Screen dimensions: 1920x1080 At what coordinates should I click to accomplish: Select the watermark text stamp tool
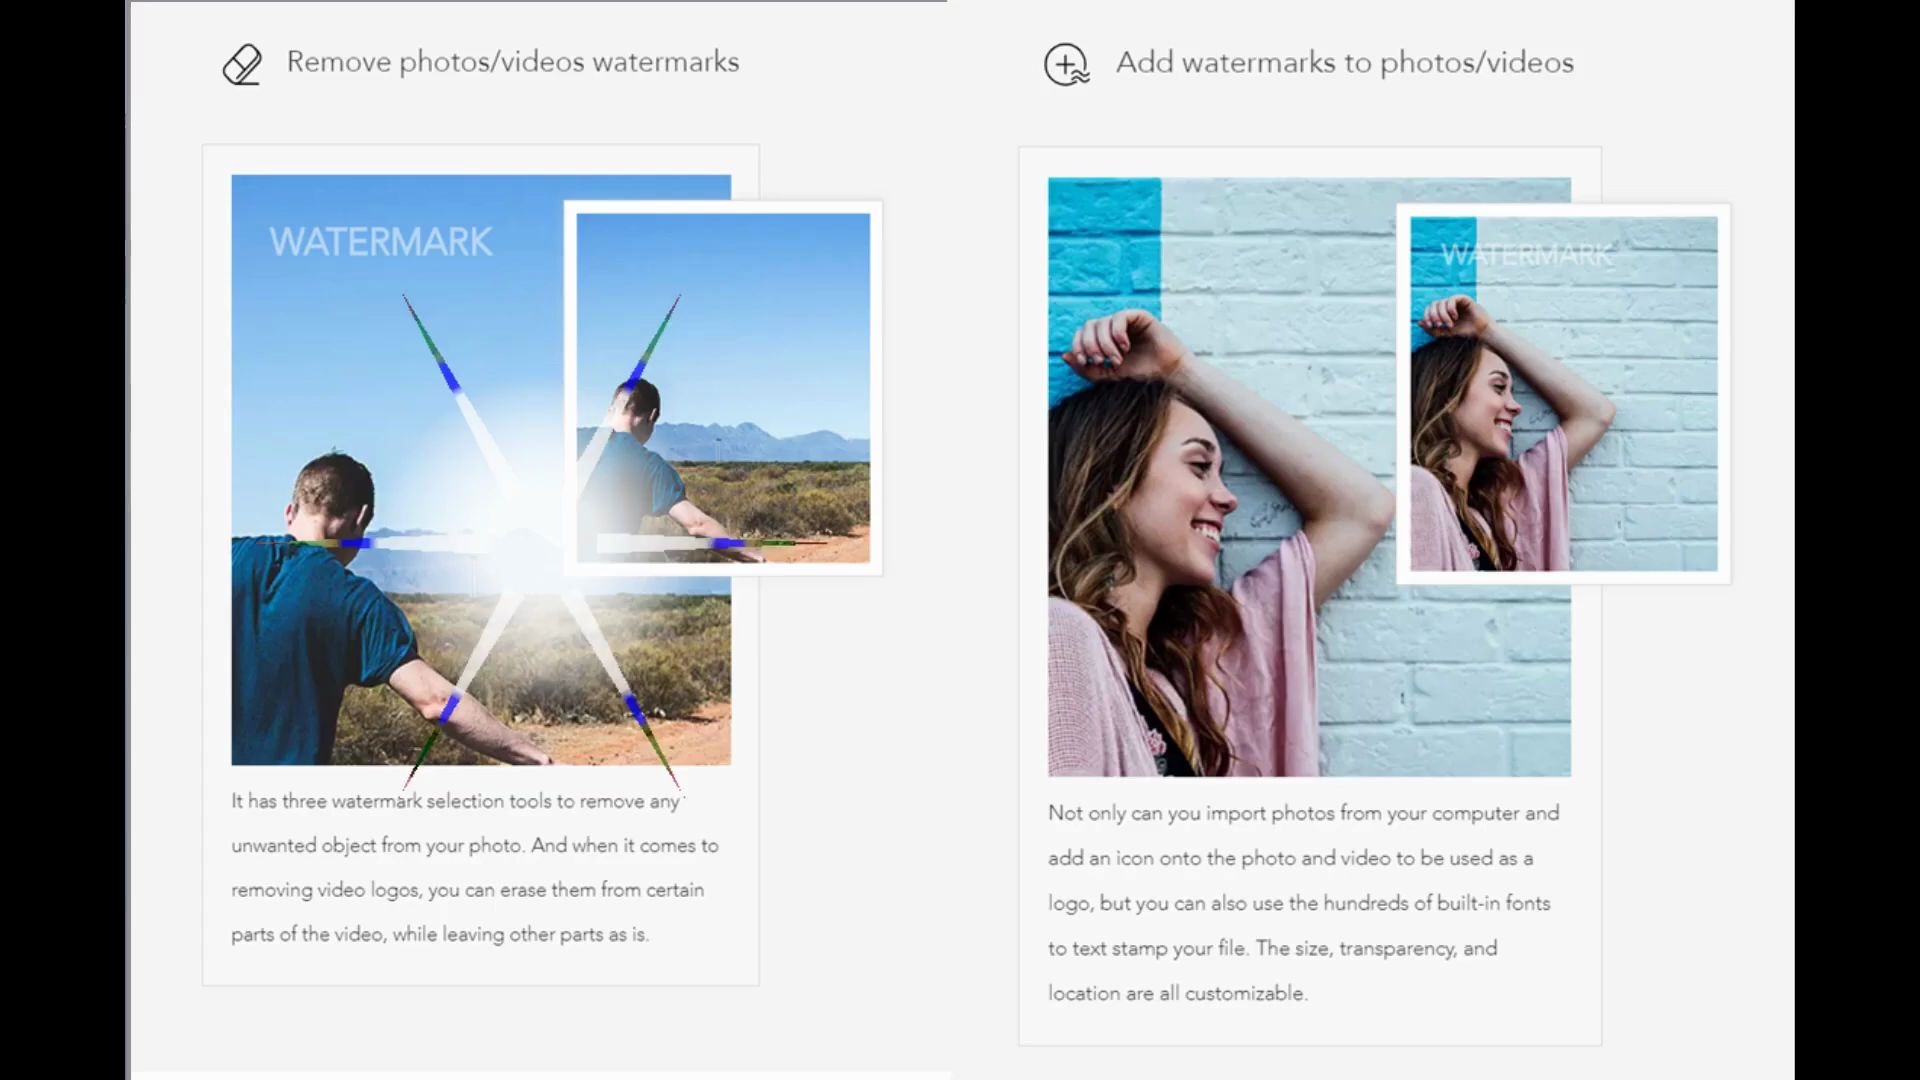(x=1064, y=62)
